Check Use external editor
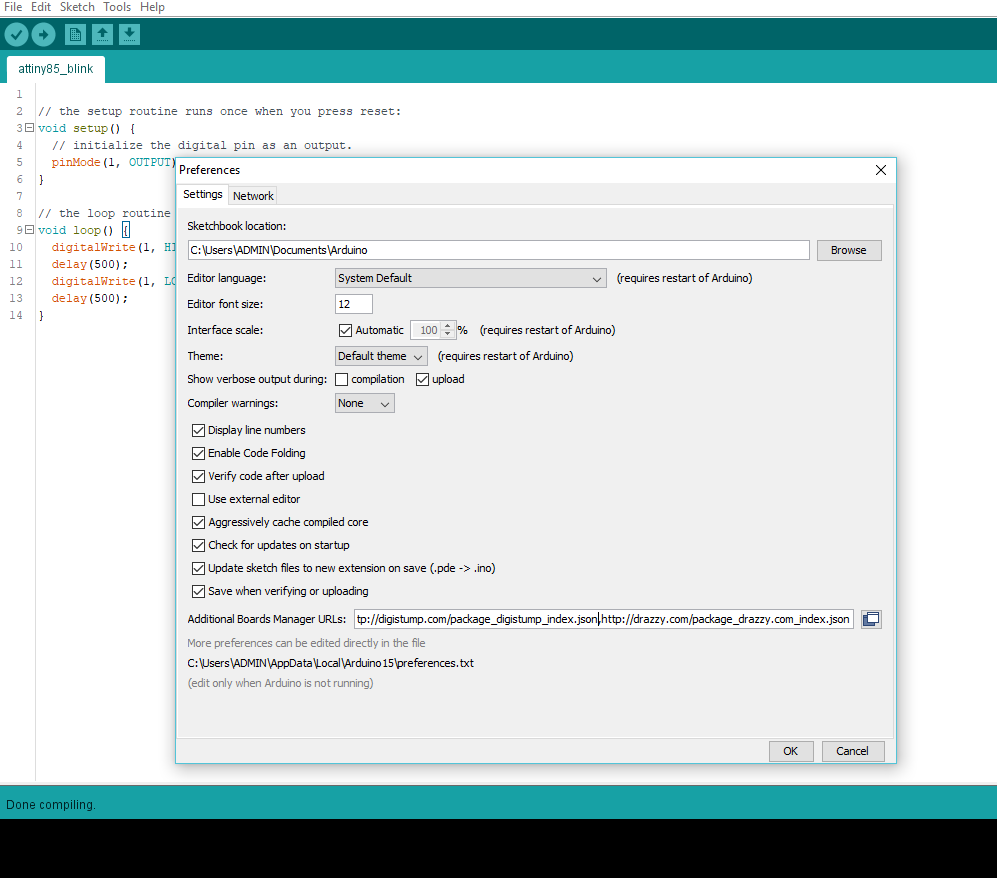Screen dimensions: 997x878 tap(198, 499)
